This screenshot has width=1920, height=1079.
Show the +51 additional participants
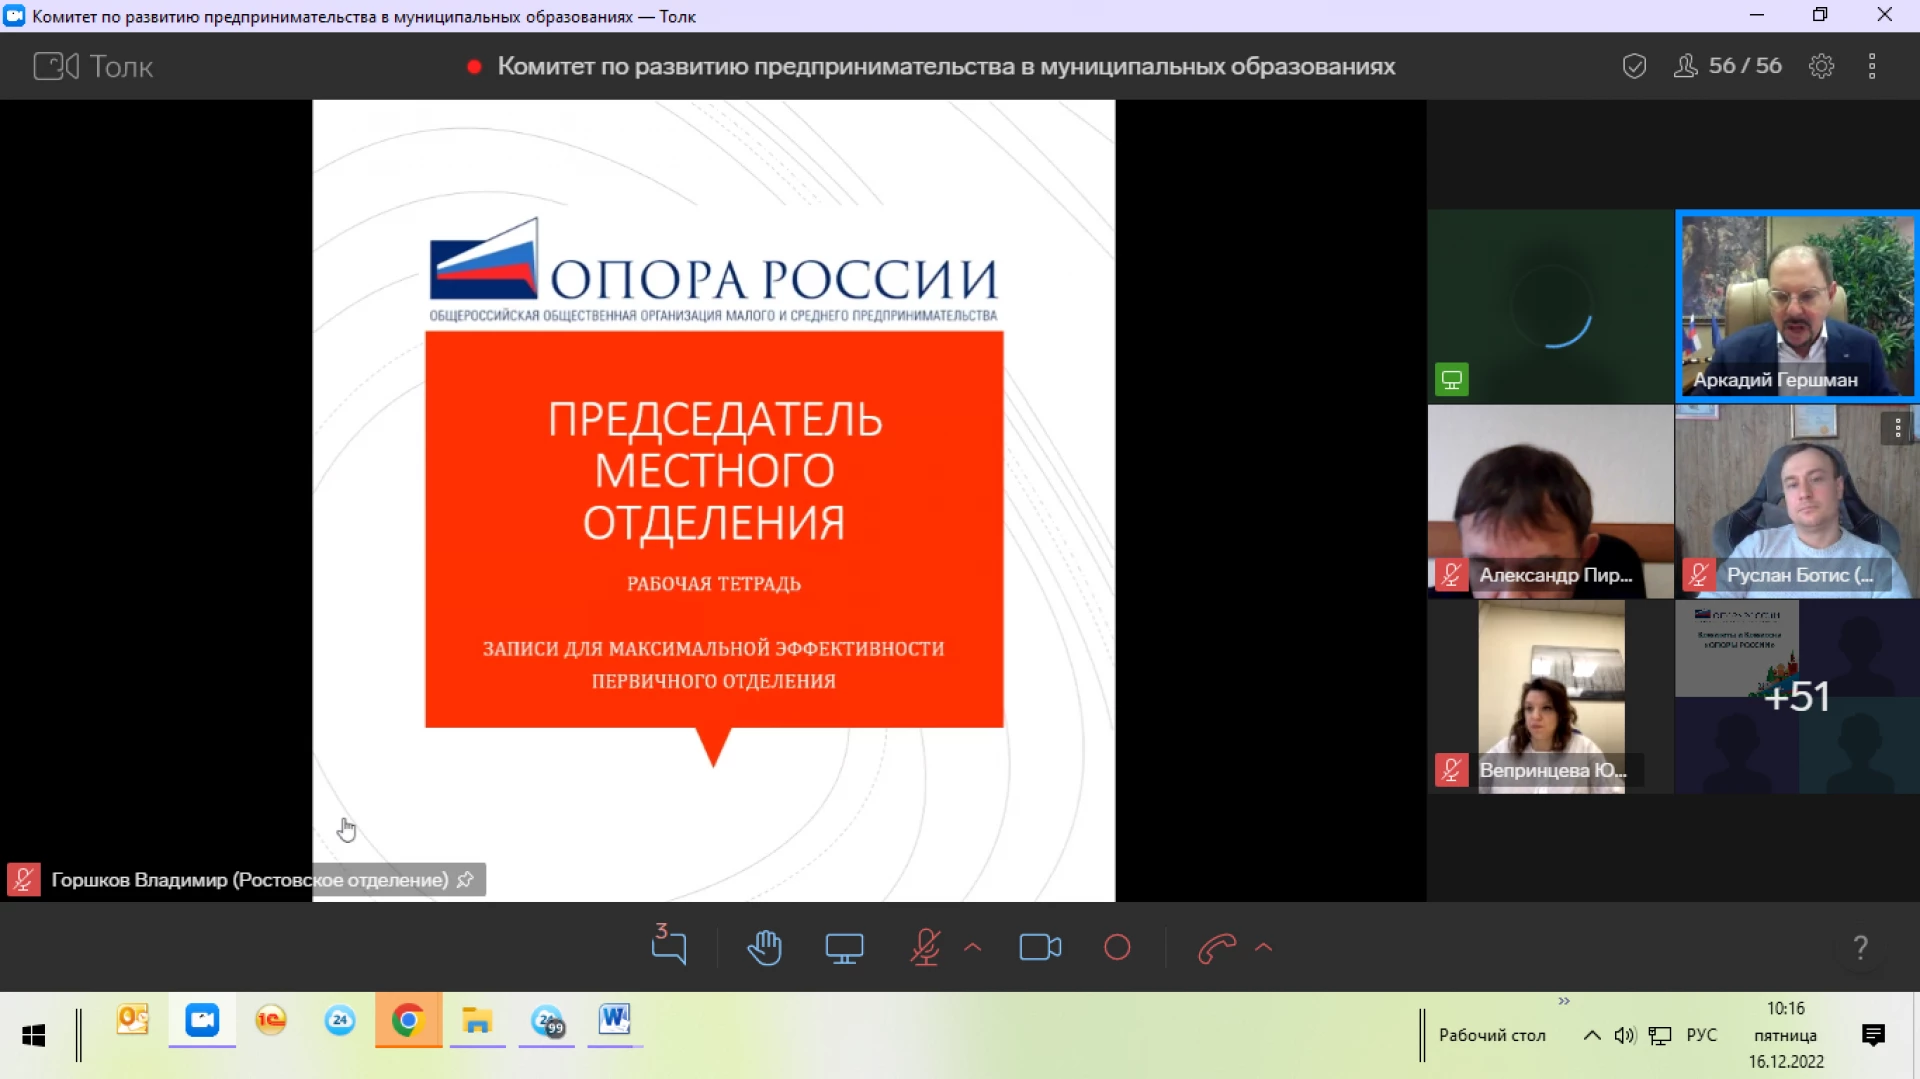1797,697
